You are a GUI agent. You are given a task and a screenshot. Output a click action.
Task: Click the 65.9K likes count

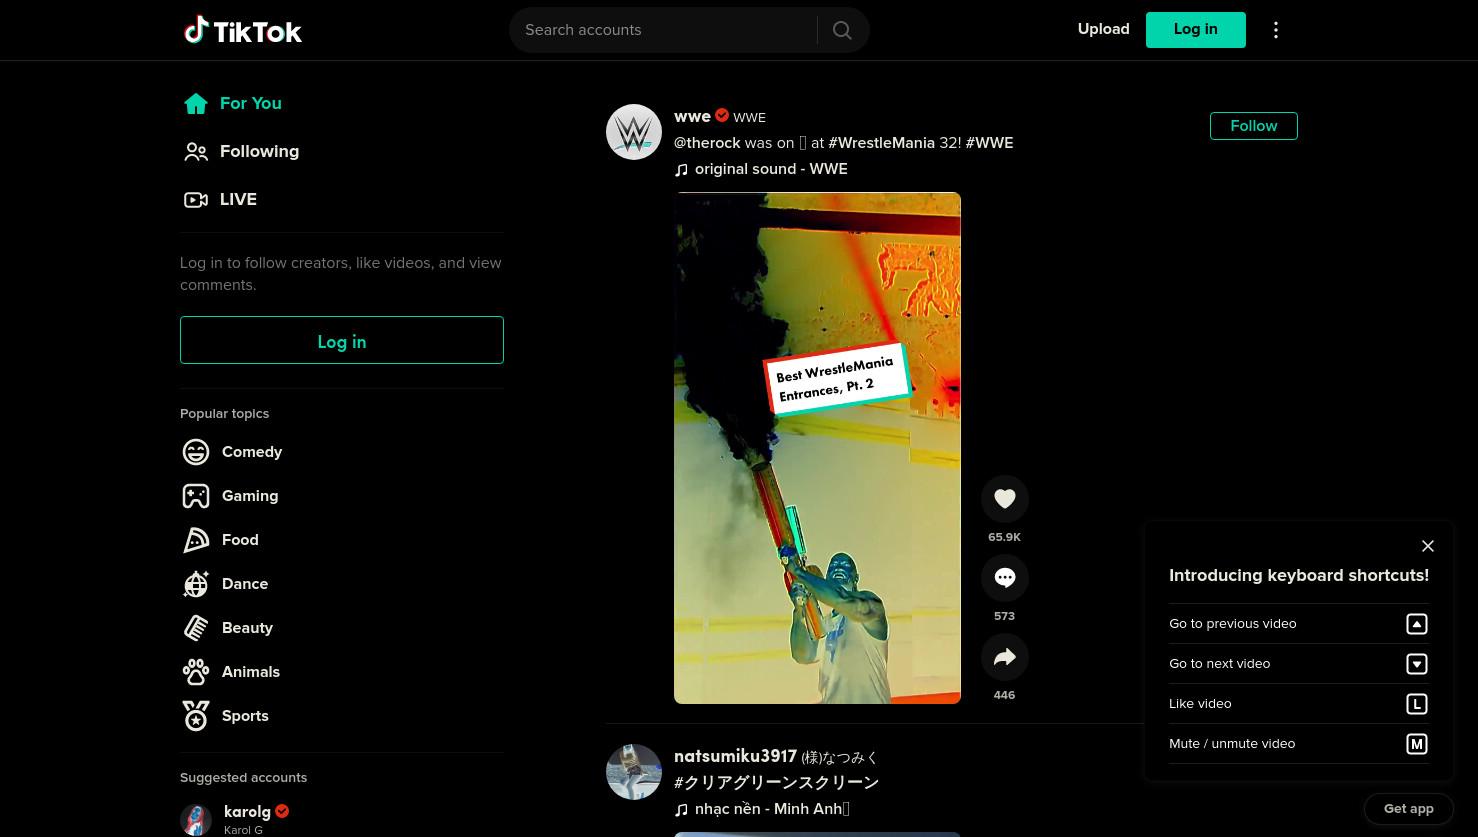[1005, 538]
